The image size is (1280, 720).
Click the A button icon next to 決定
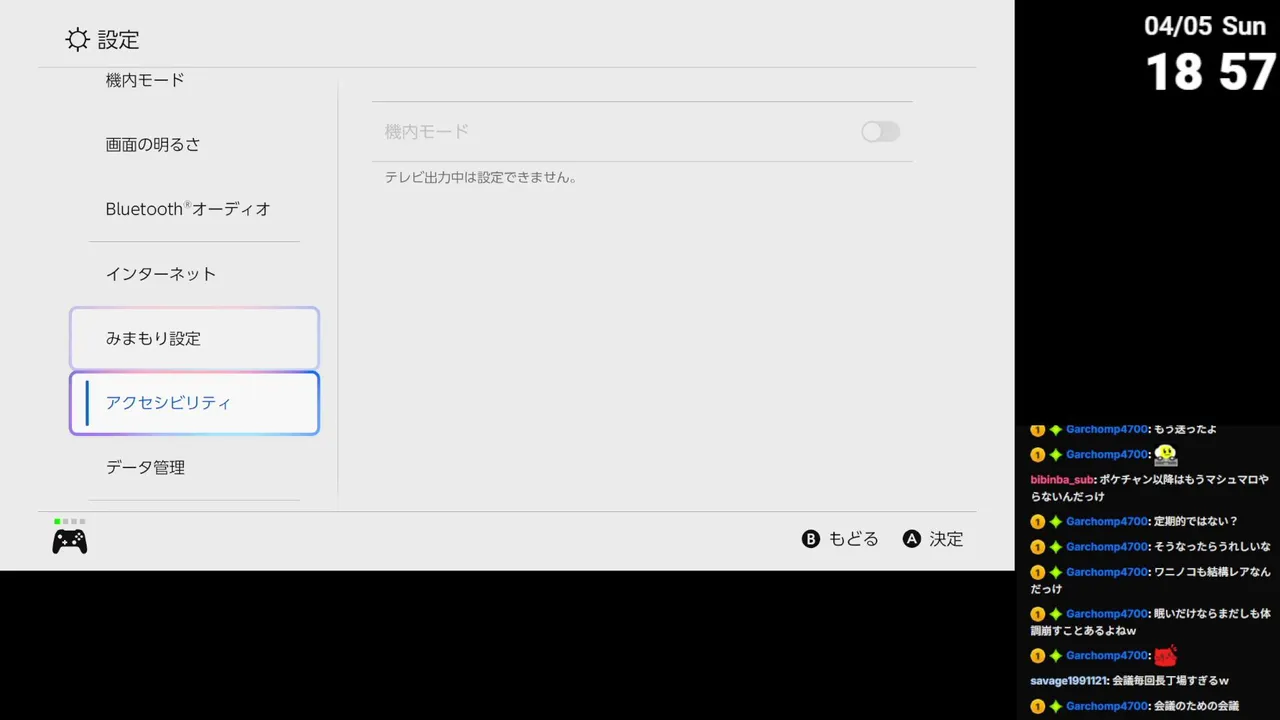[x=912, y=539]
